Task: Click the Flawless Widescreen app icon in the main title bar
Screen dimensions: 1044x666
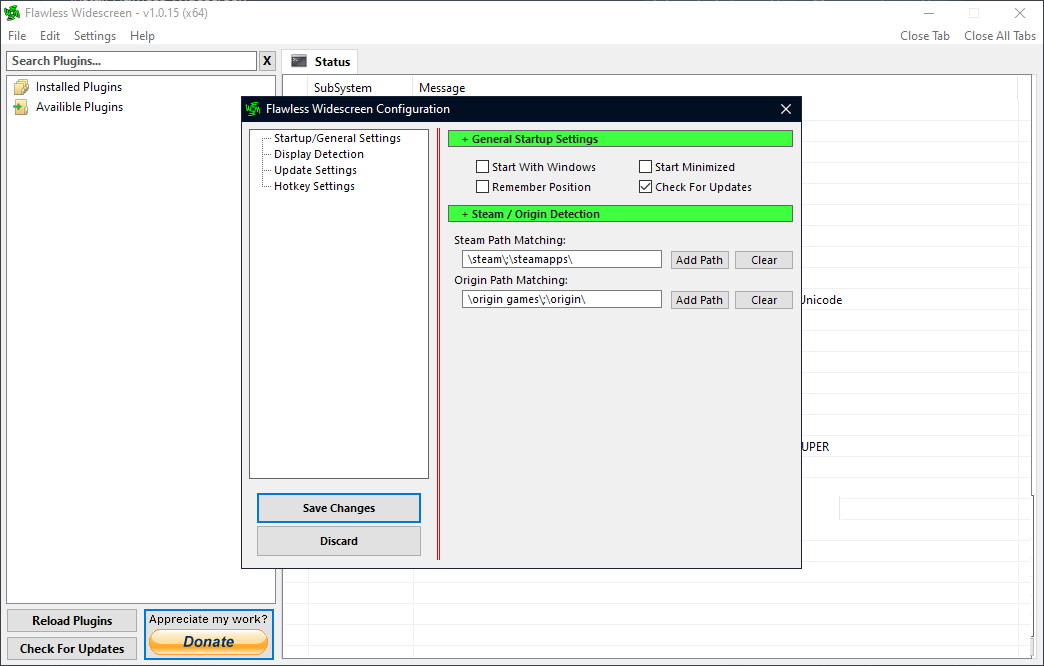Action: coord(12,13)
